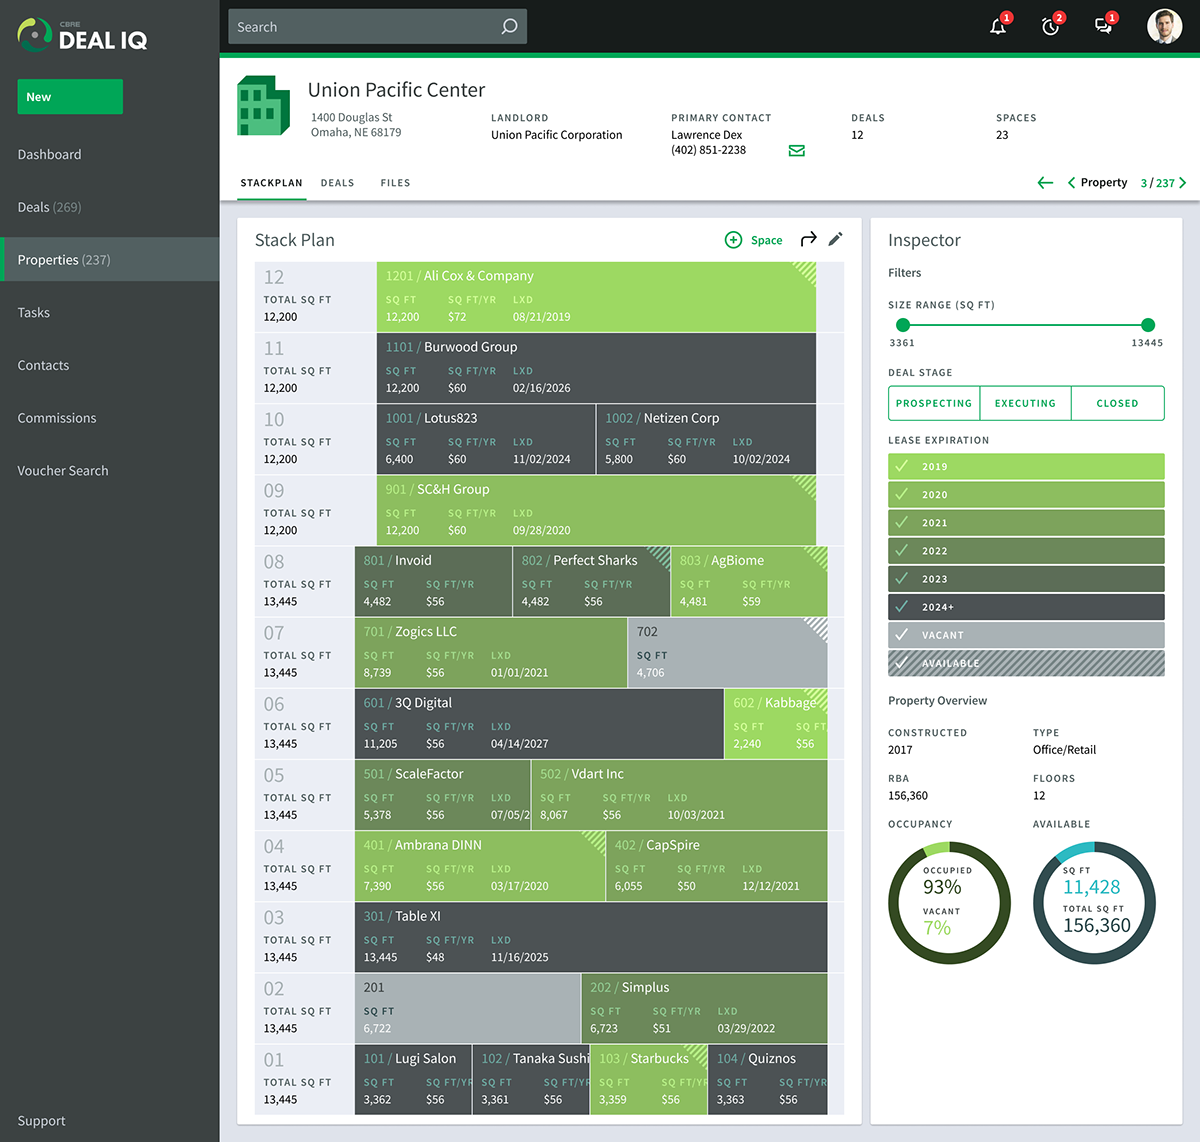Switch to the DEALS tab
Screen dimensions: 1200x1142
[x=337, y=183]
